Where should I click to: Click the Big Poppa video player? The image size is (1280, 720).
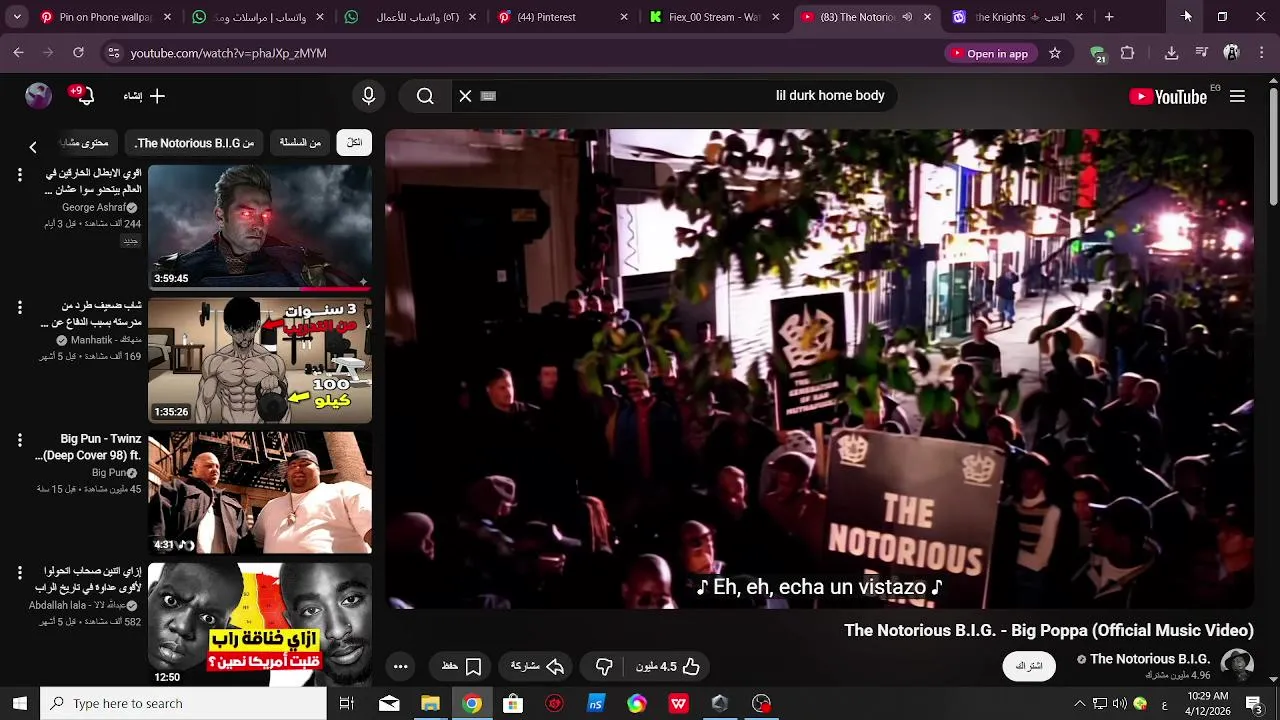[819, 369]
